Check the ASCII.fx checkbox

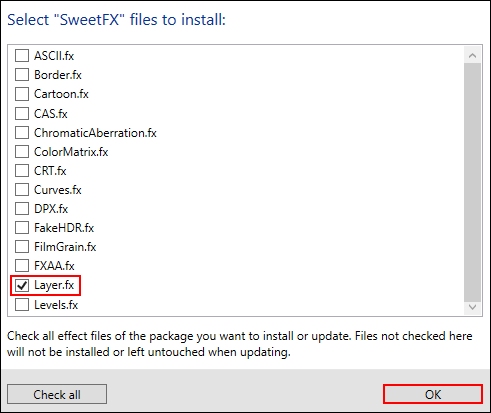coord(22,56)
